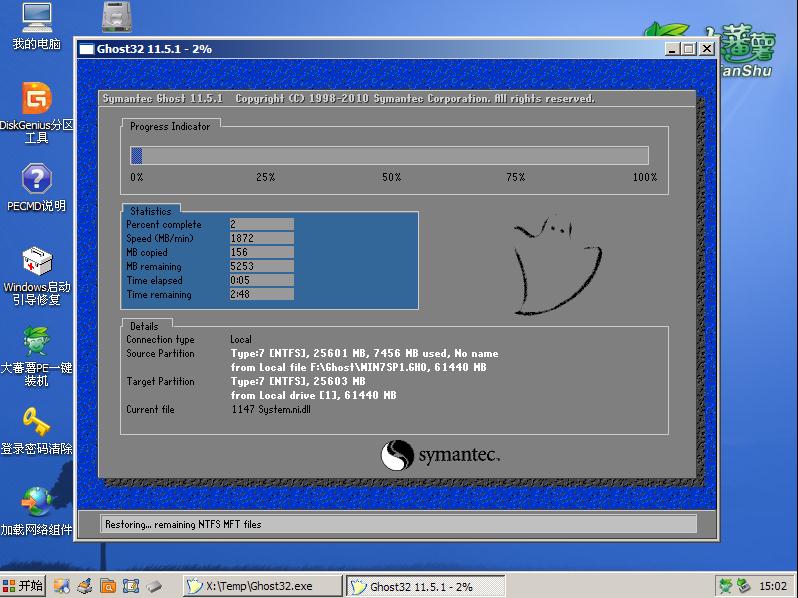Viewport: 798px width, 598px height.
Task: Click the Ghost32 window title bar
Action: (350, 49)
